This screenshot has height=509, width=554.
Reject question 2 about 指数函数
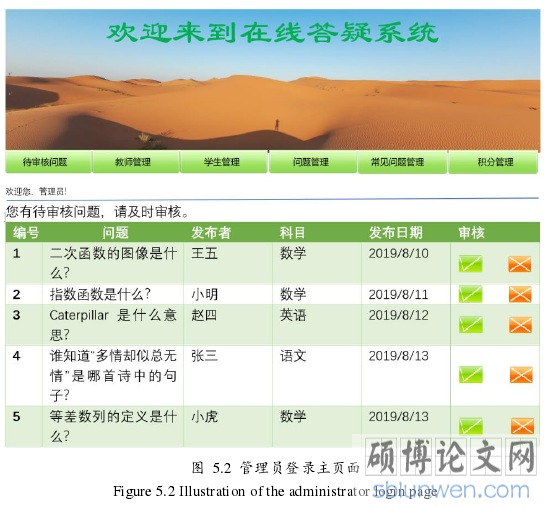tap(520, 294)
